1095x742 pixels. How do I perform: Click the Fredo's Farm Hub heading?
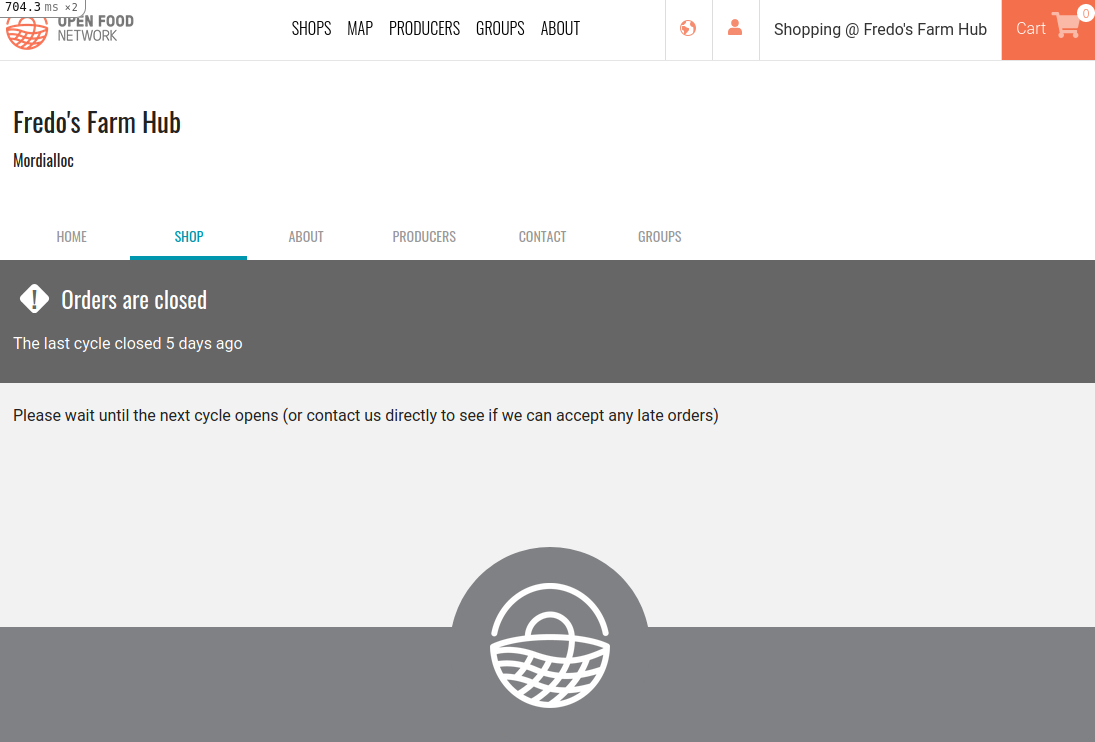coord(97,123)
